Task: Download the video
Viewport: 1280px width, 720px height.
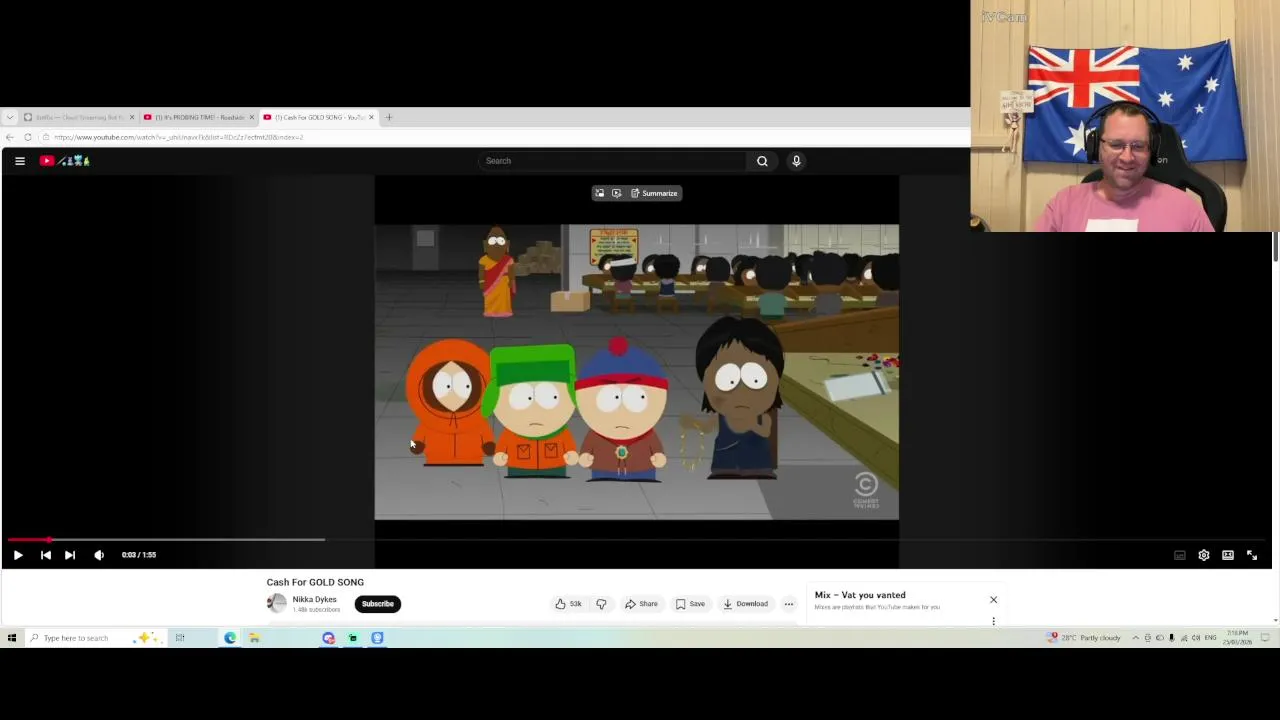Action: (746, 604)
